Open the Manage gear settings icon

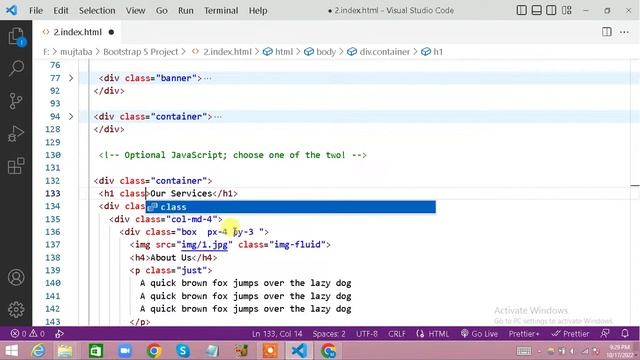pyautogui.click(x=16, y=310)
